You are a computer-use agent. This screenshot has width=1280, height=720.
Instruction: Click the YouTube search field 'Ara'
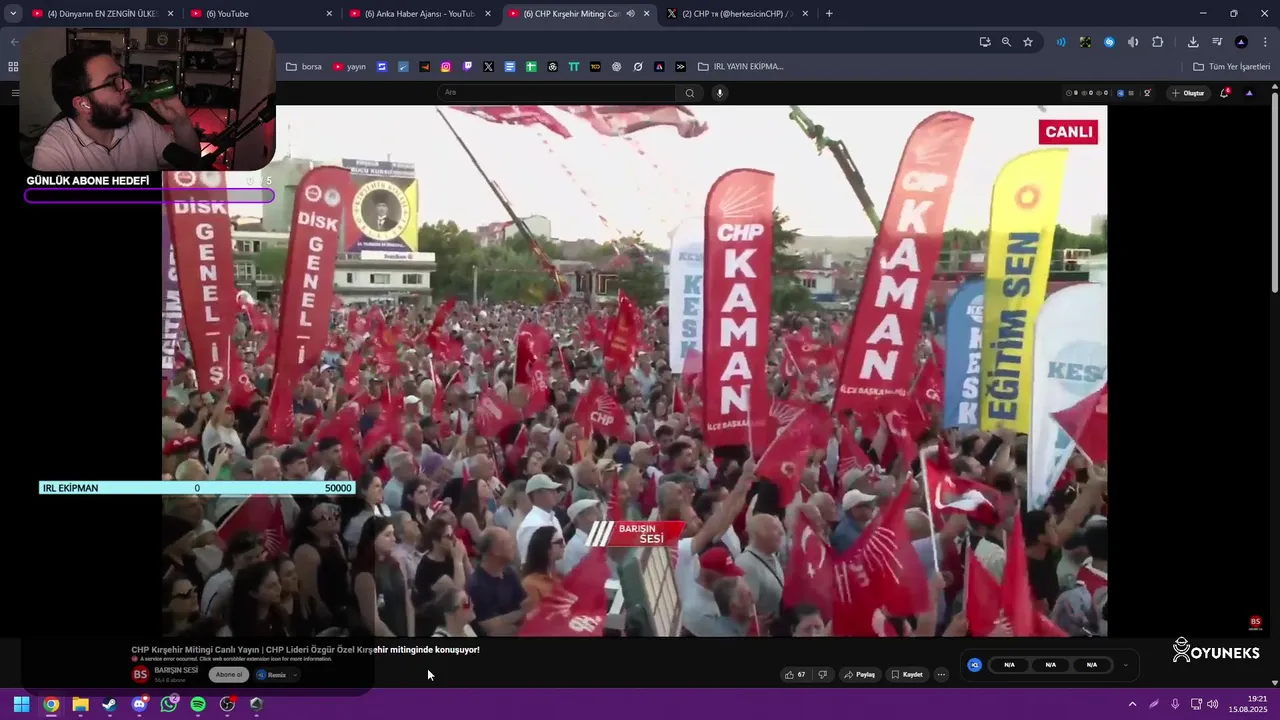pos(557,93)
